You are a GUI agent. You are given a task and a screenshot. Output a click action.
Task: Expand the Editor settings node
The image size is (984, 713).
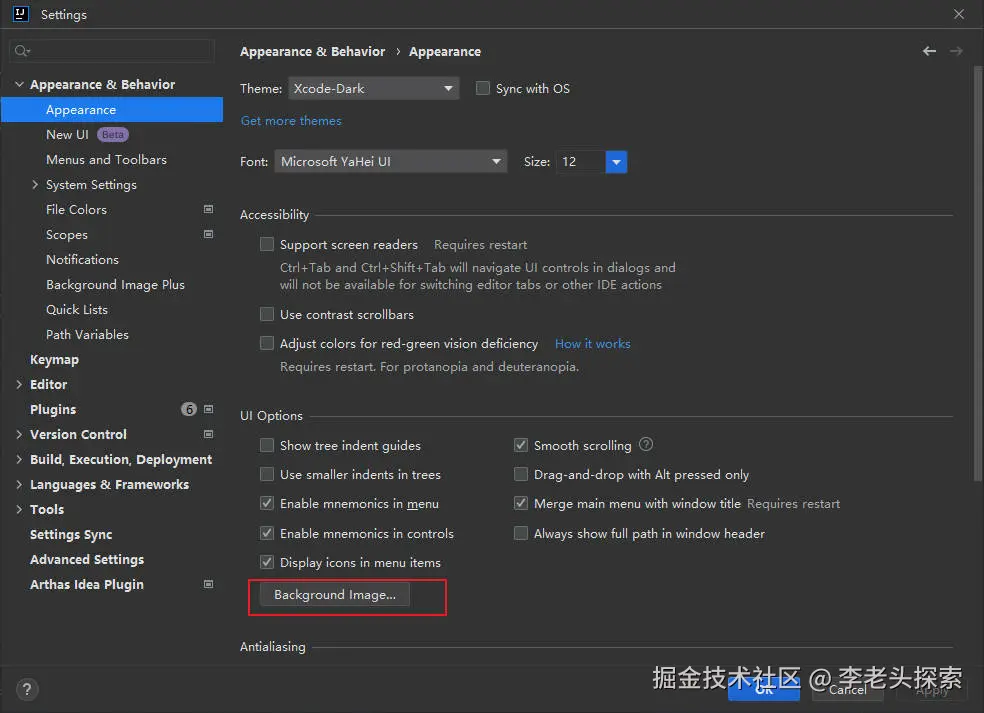pyautogui.click(x=19, y=384)
